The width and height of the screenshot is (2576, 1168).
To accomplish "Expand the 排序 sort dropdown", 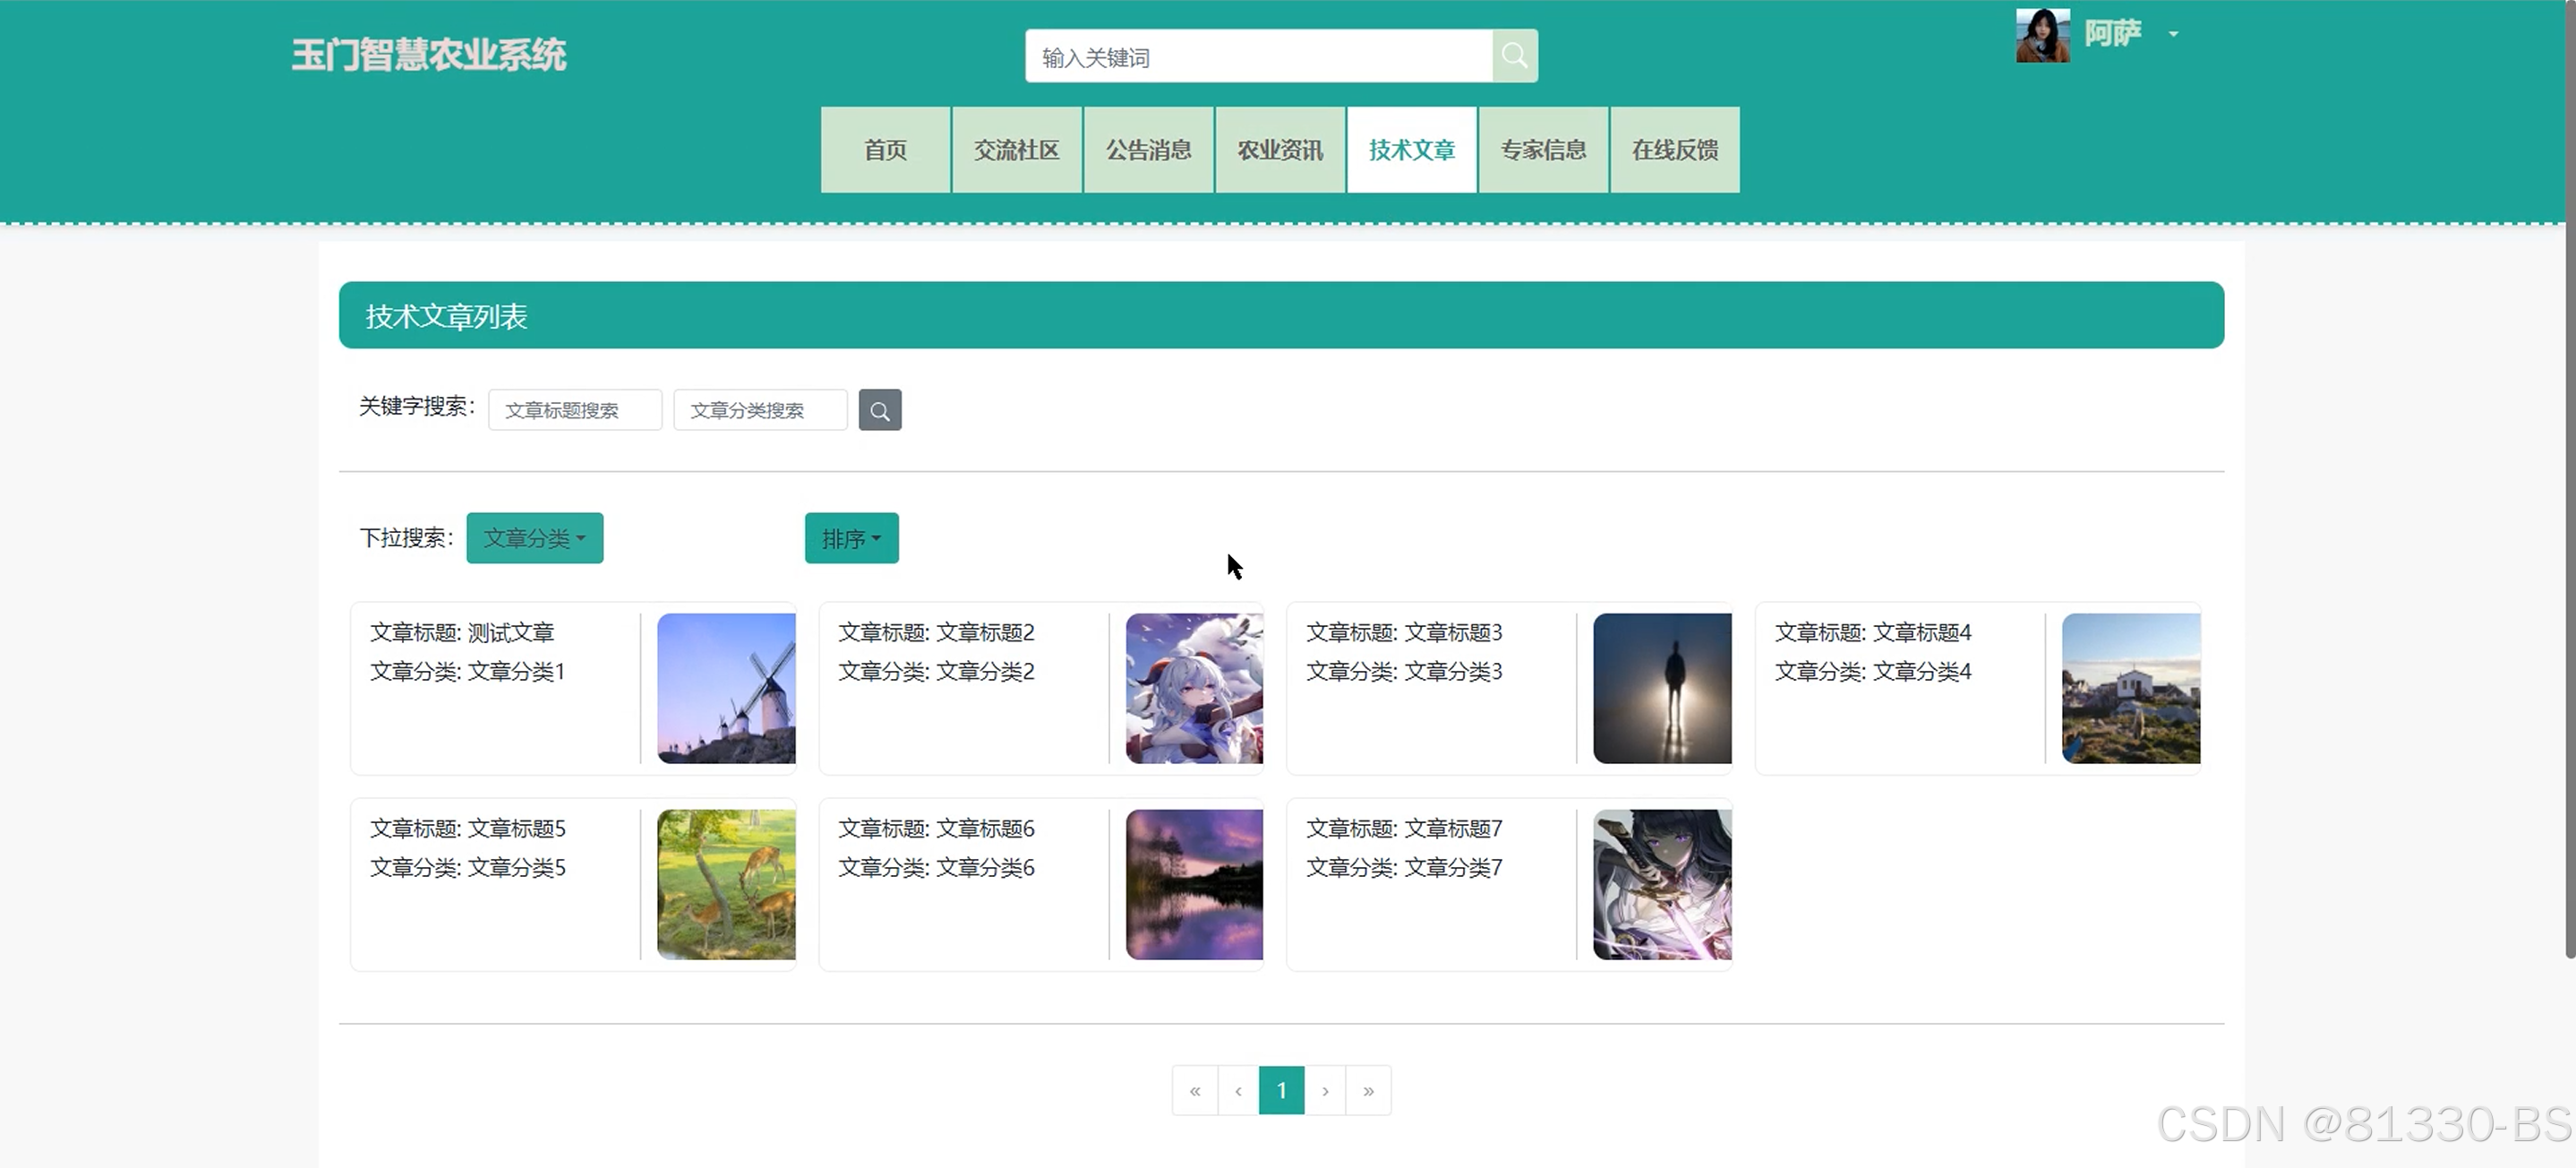I will (851, 538).
